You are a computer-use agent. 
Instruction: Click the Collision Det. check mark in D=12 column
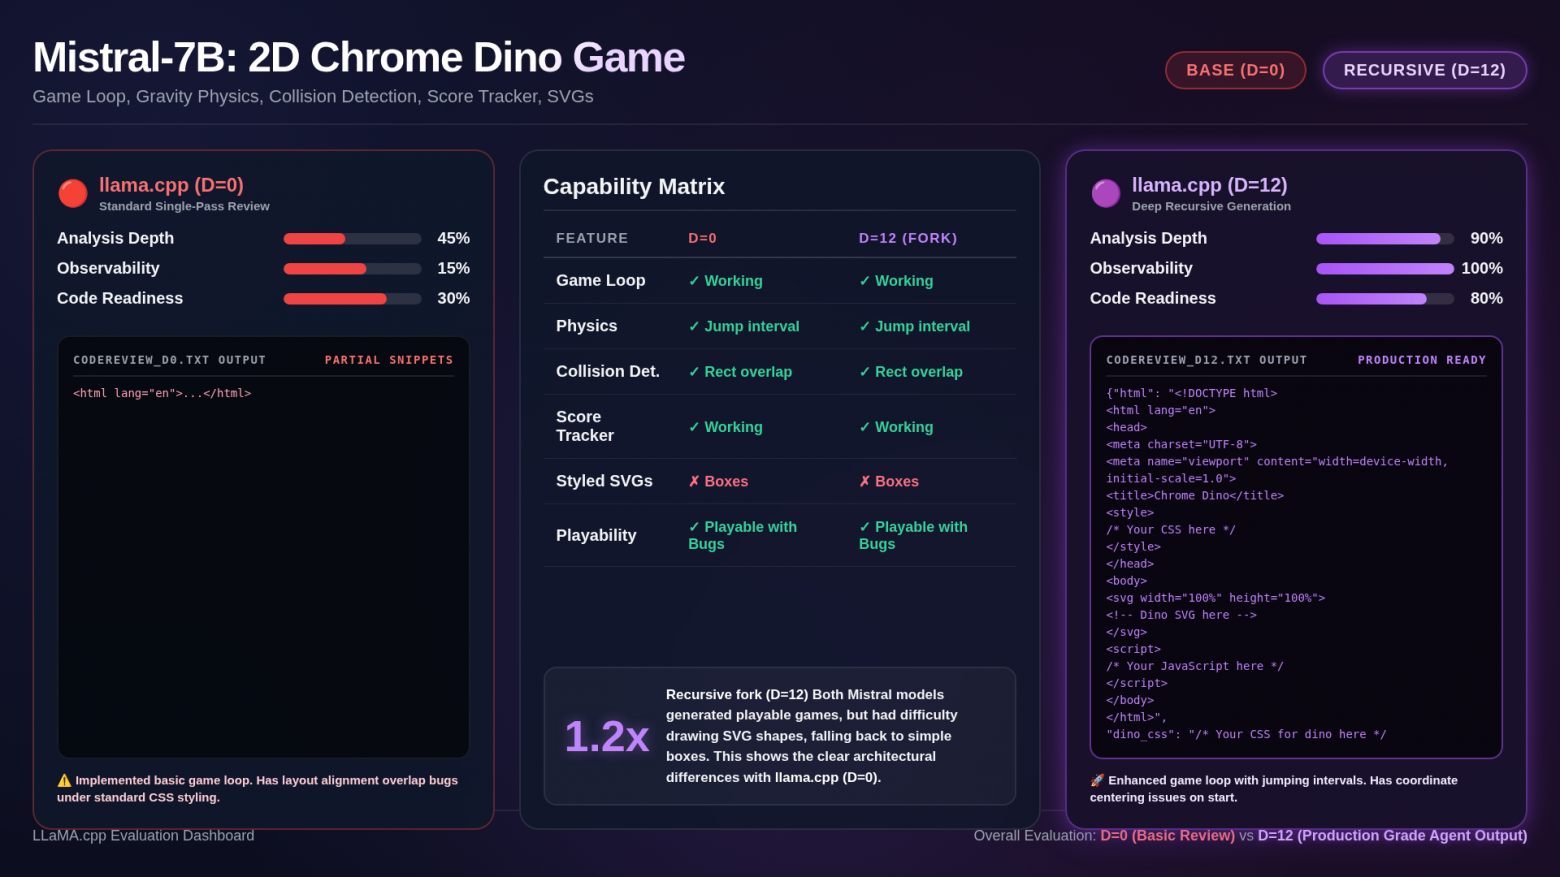point(865,372)
